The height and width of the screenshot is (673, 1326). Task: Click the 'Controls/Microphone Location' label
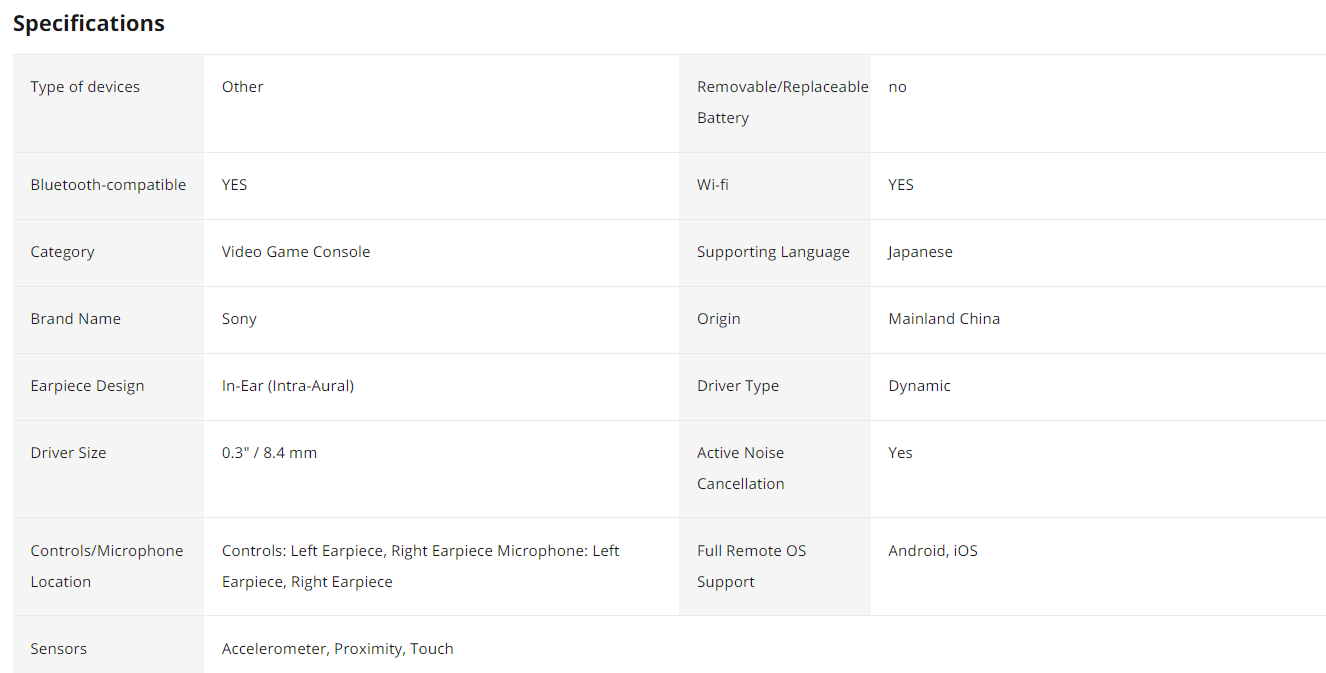click(x=107, y=566)
